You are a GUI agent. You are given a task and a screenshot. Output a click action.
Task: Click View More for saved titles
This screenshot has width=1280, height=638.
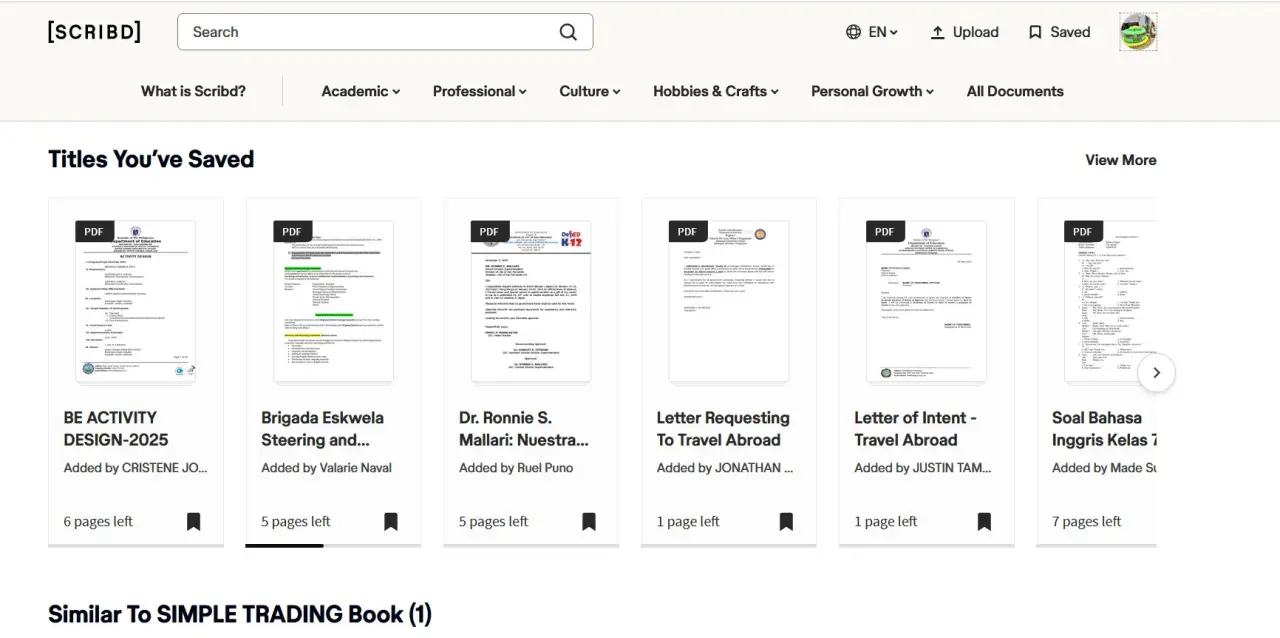click(1121, 160)
